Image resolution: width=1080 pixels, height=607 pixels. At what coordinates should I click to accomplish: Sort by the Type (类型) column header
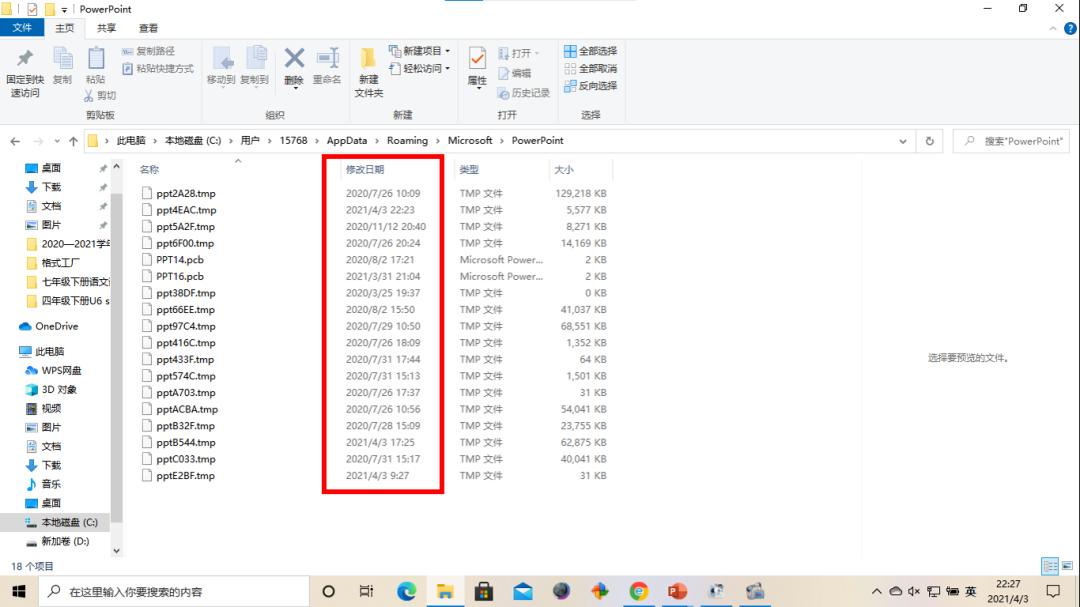[x=469, y=169]
